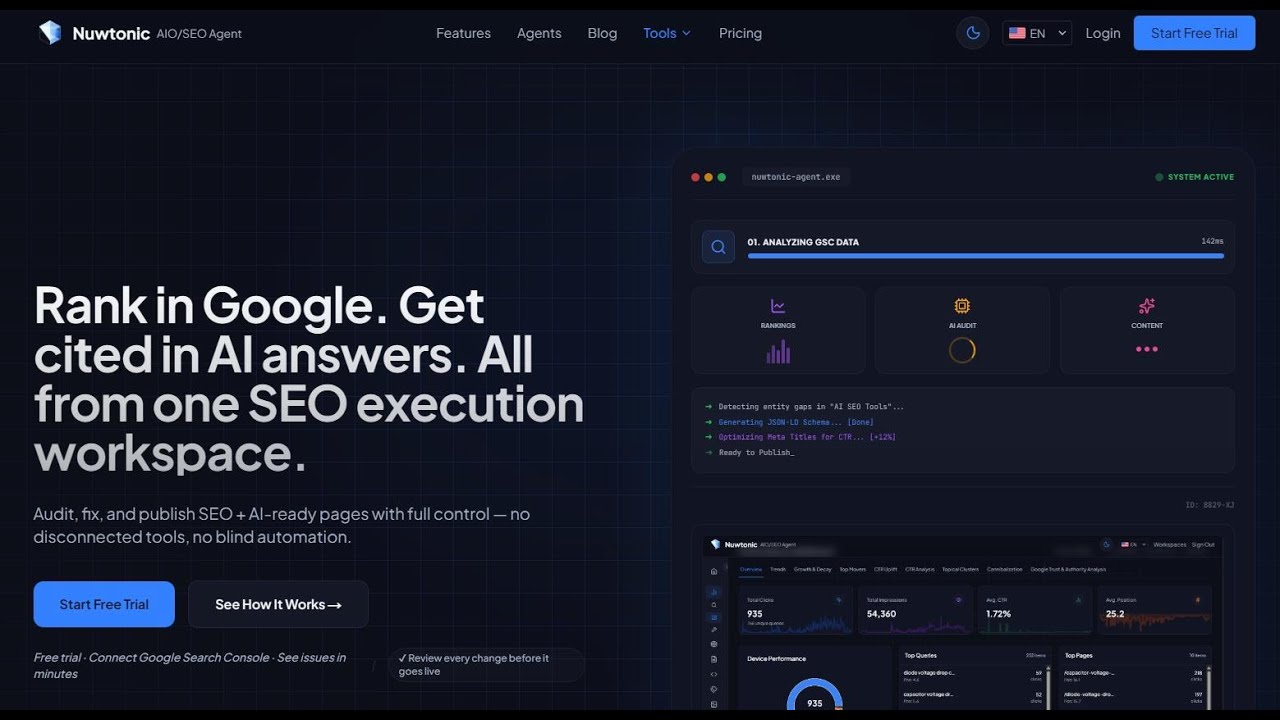Viewport: 1280px width, 720px height.
Task: Open the Features page
Action: 463,33
